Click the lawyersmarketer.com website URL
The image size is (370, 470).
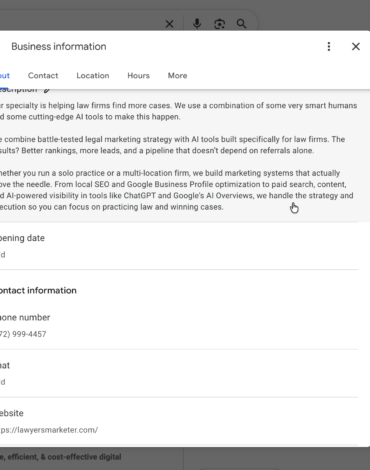[x=49, y=430]
